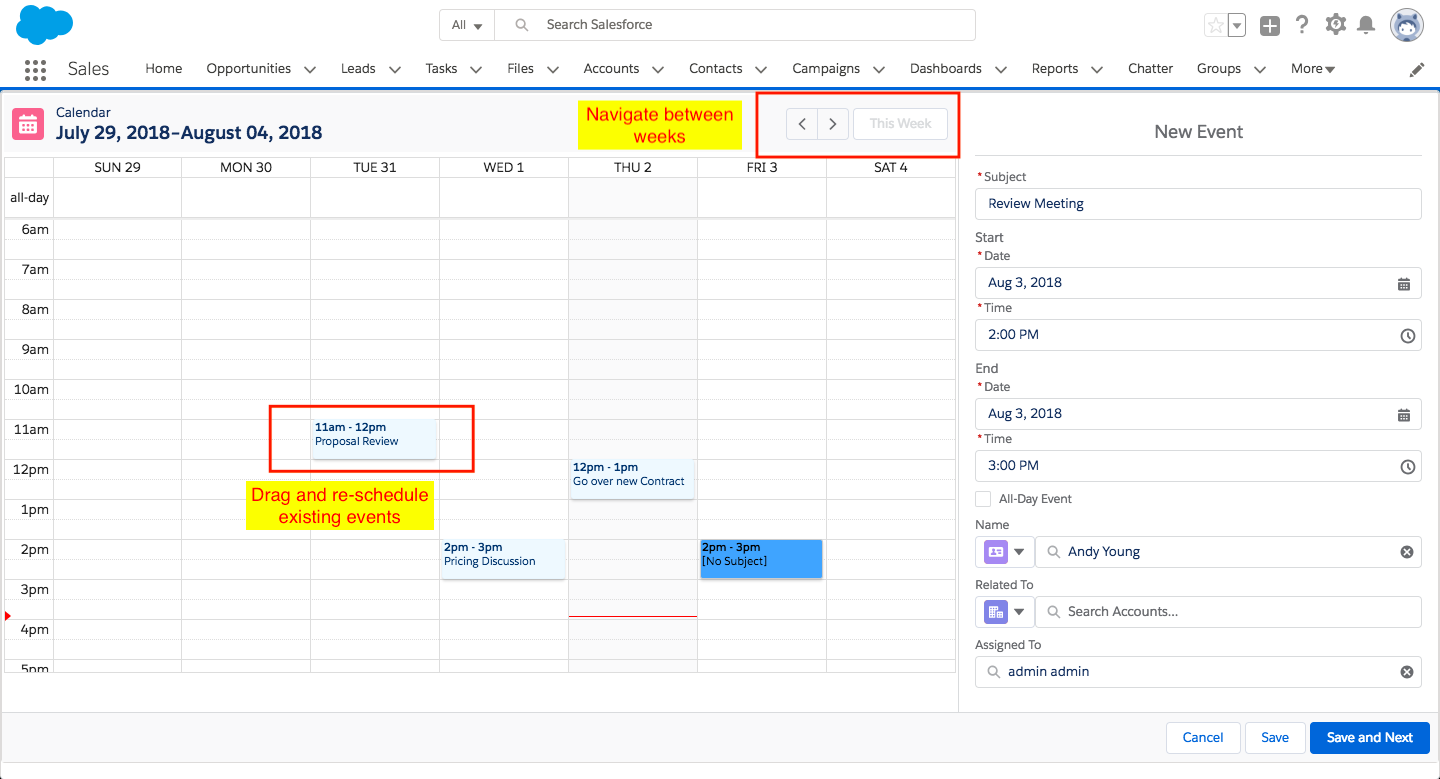Open the Setup gear icon

pyautogui.click(x=1335, y=25)
